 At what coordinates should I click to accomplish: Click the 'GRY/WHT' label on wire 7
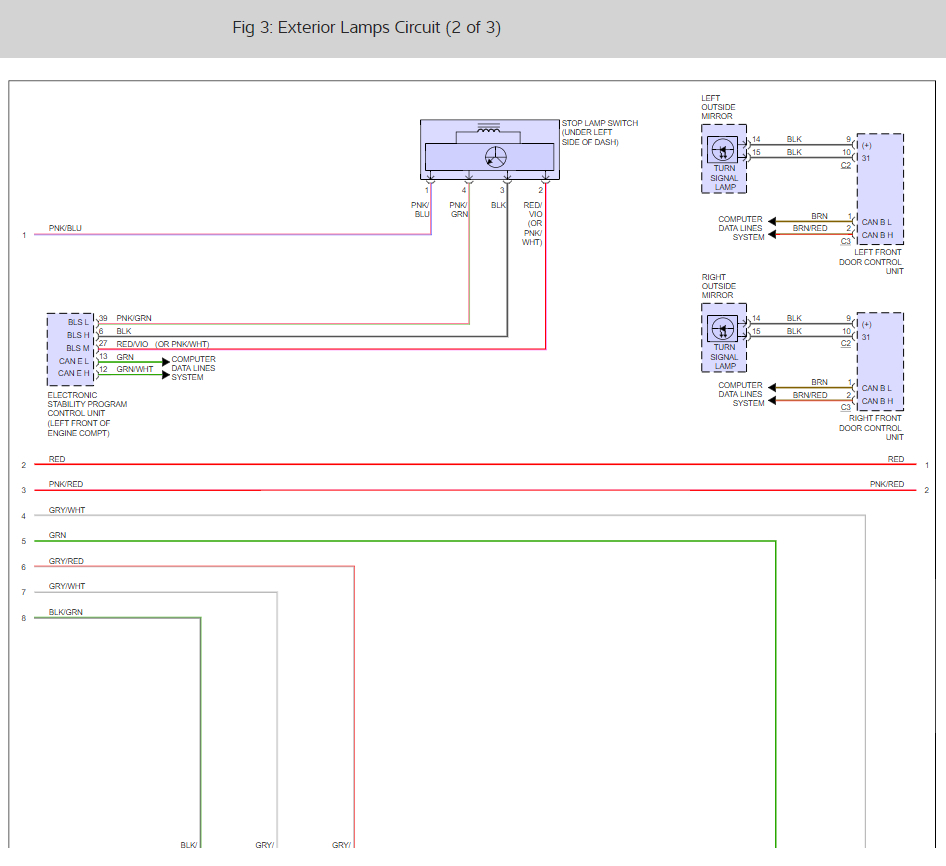pos(67,586)
